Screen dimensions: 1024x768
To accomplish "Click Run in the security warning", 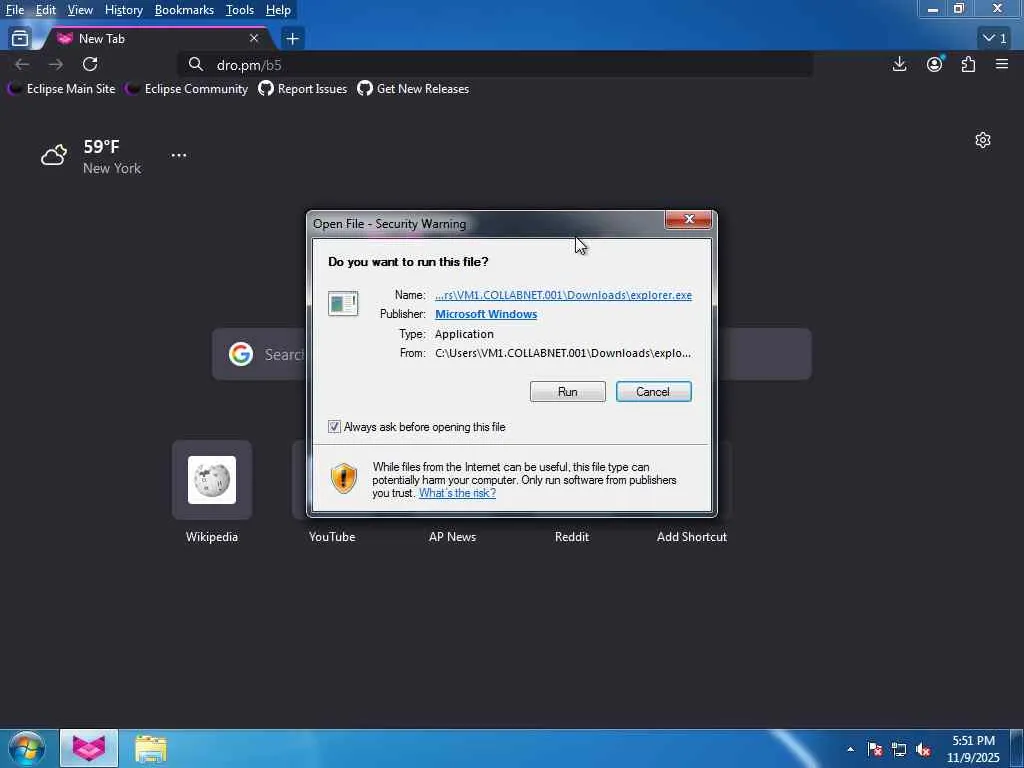I will point(568,392).
